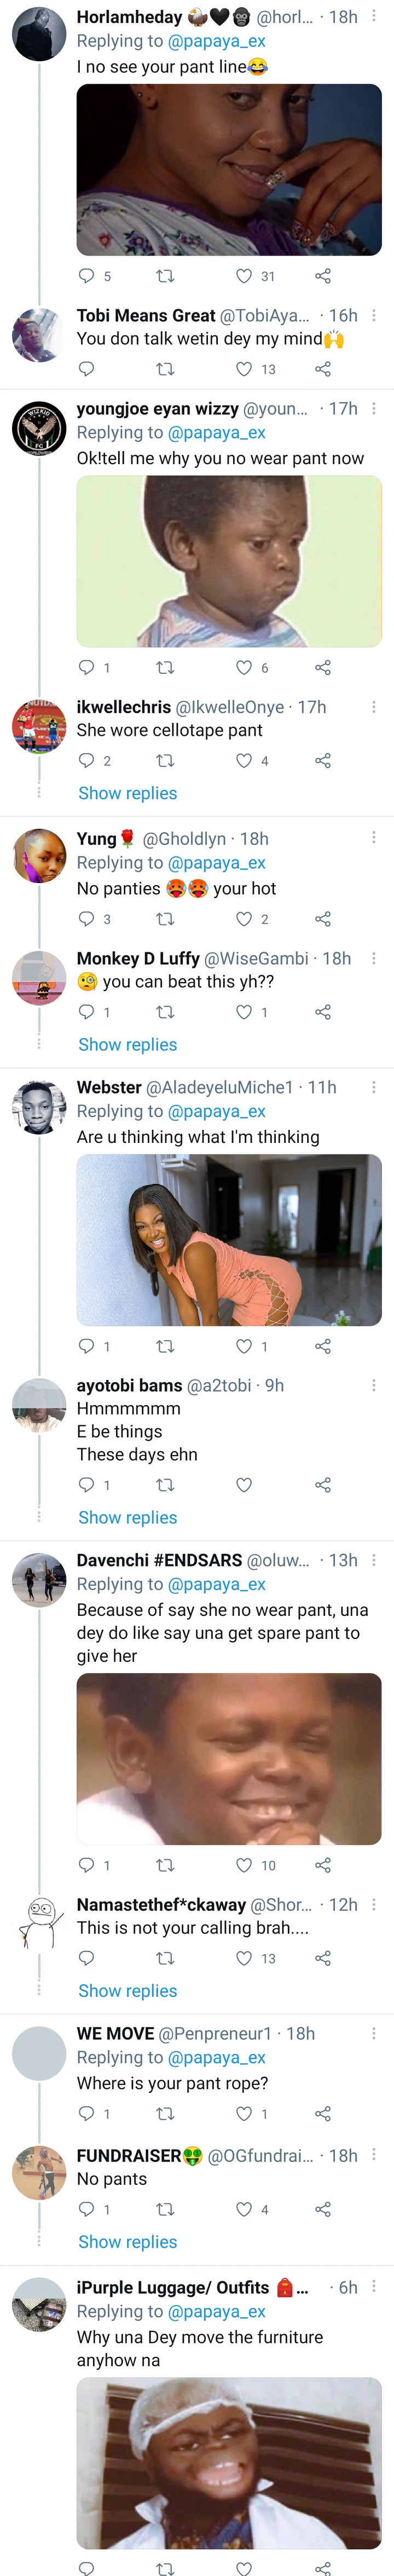The image size is (394, 2576).
Task: Share Namastethef*ckaway's tweet
Action: [x=322, y=1958]
